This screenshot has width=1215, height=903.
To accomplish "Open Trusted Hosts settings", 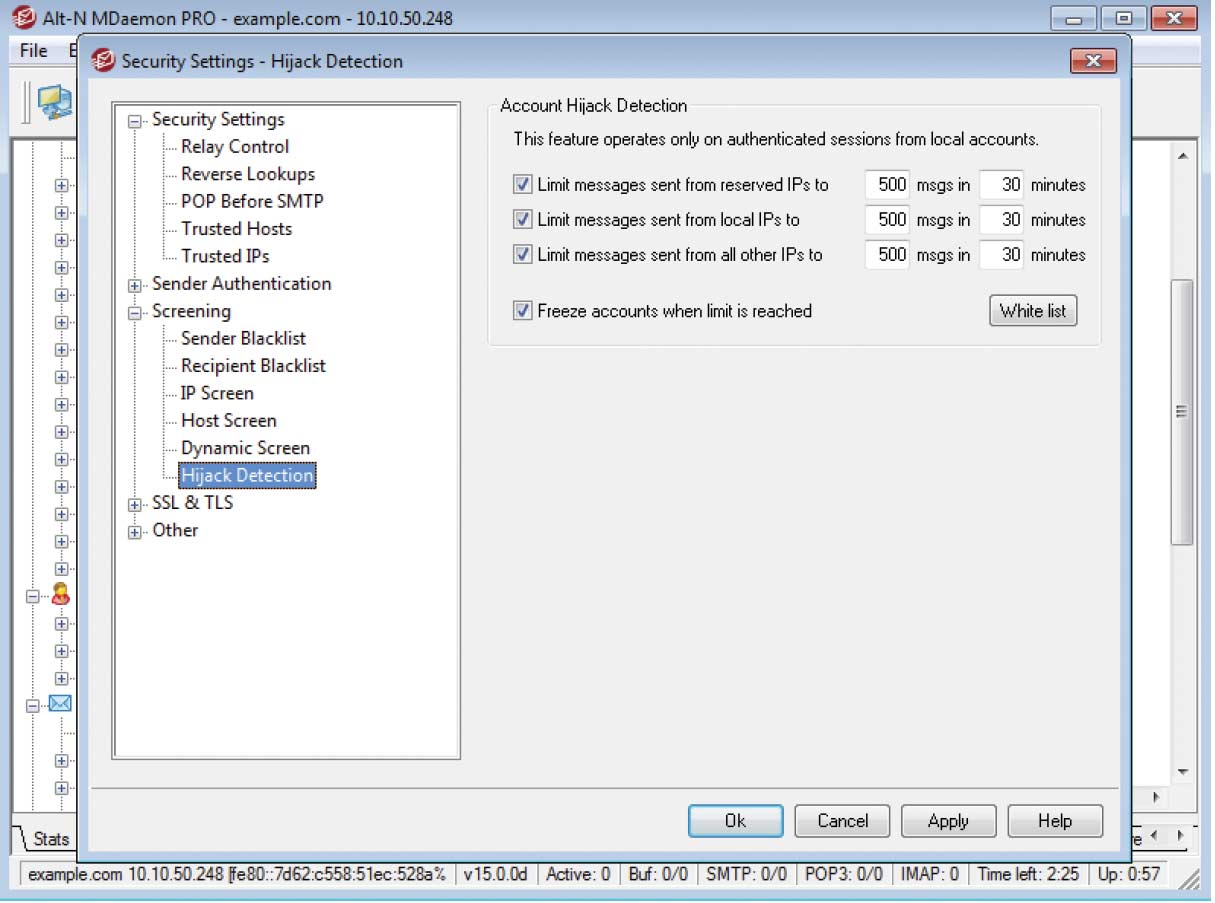I will click(x=236, y=229).
